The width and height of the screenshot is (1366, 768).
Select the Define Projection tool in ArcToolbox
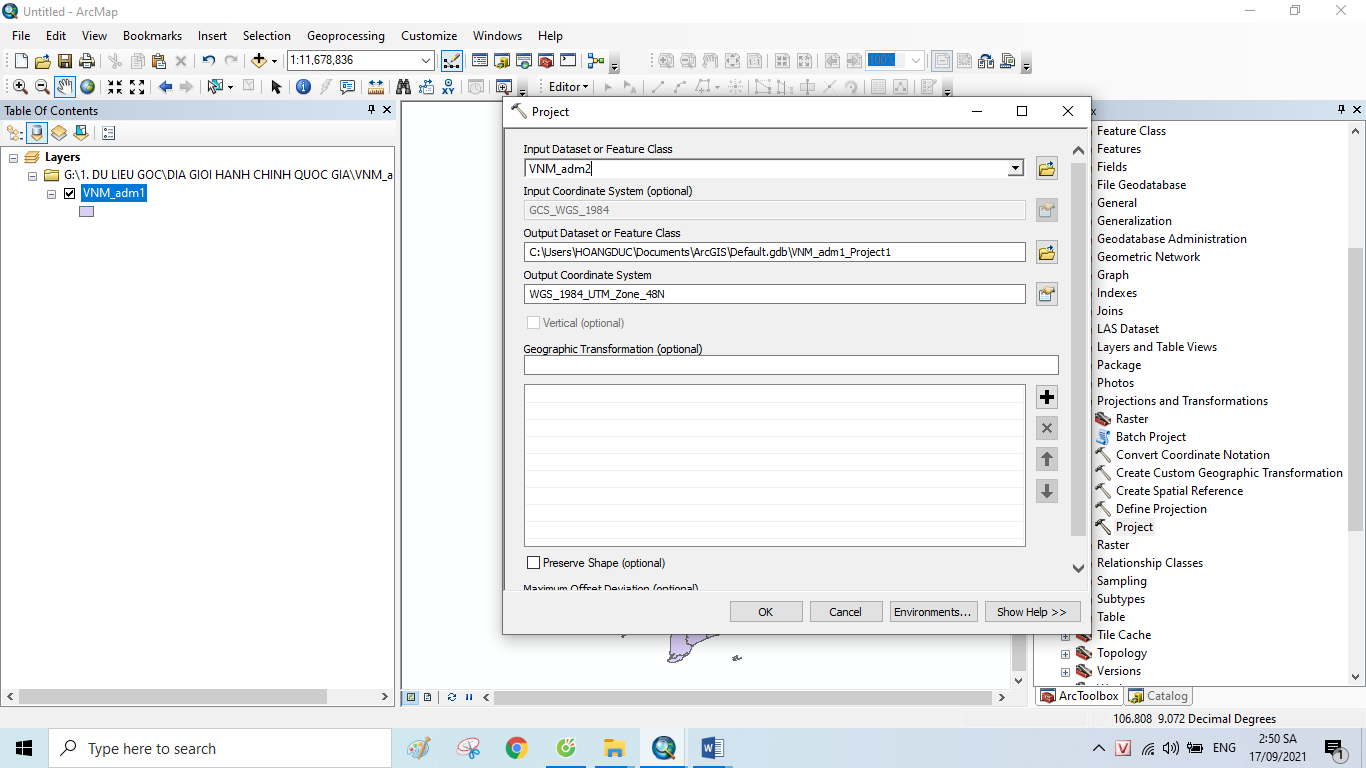[1161, 509]
